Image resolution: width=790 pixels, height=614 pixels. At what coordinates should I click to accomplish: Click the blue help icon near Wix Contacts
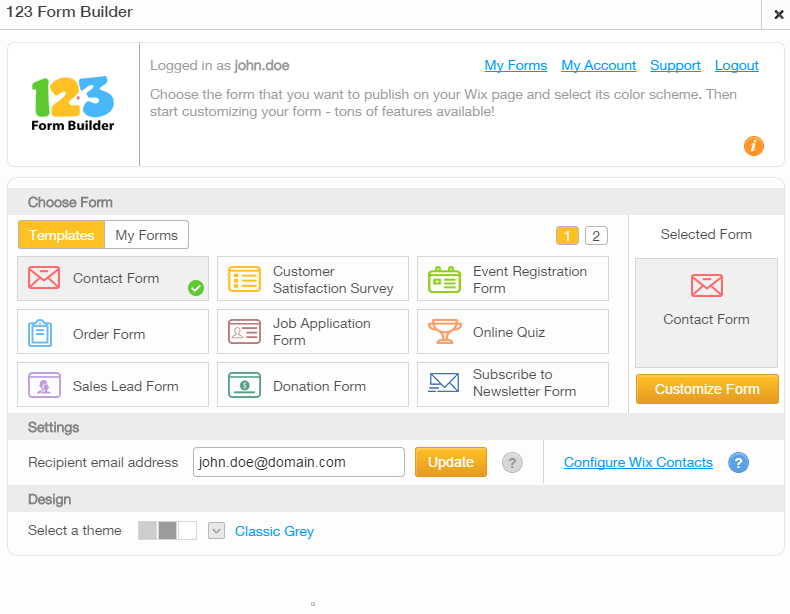[739, 462]
